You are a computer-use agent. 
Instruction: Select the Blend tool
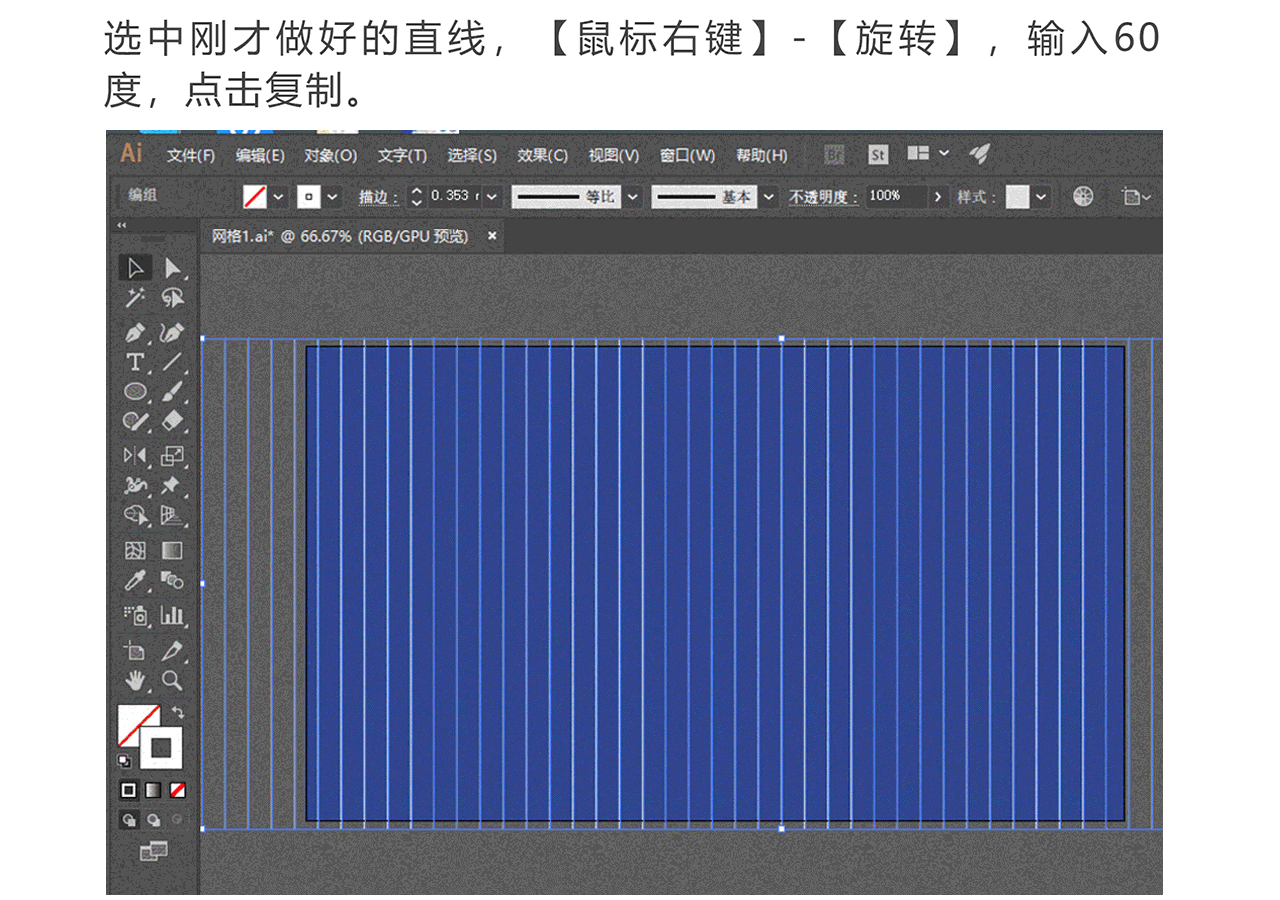[x=173, y=580]
